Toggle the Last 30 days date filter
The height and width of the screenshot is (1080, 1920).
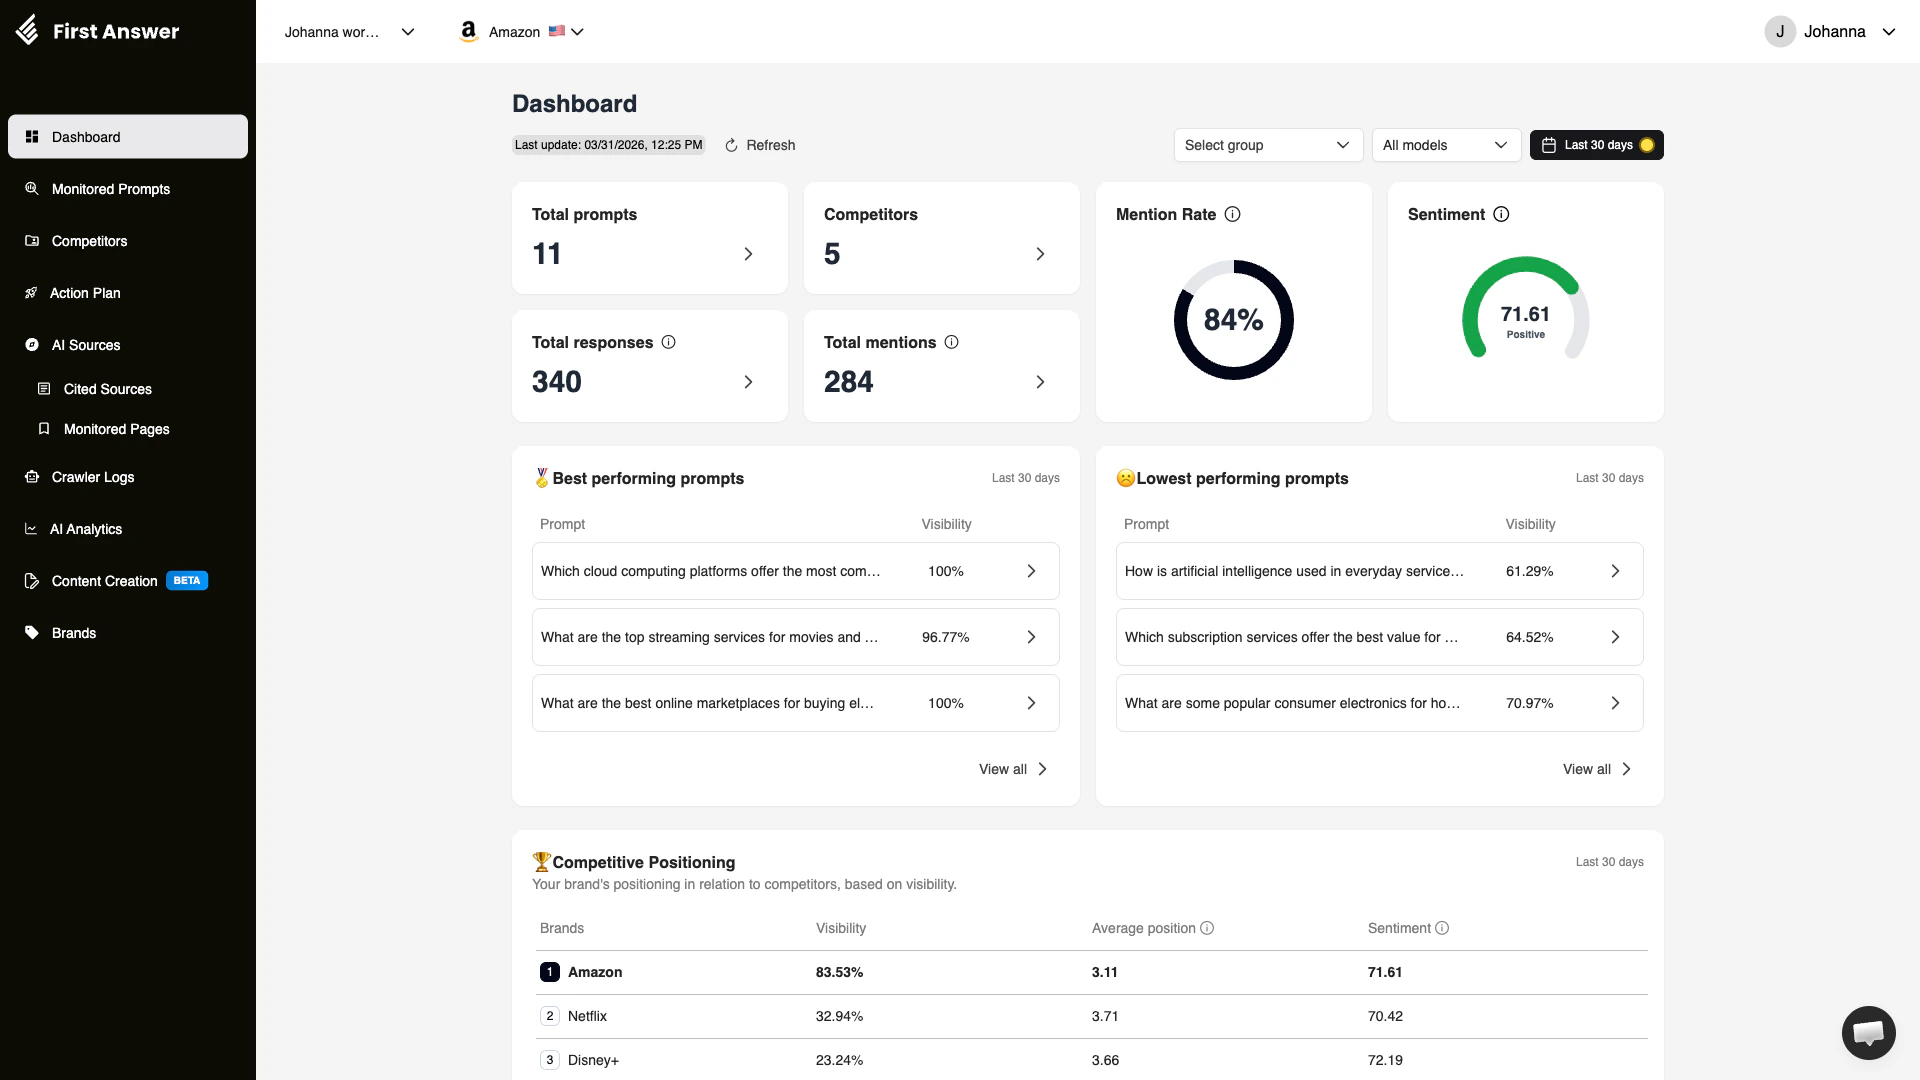pos(1596,145)
